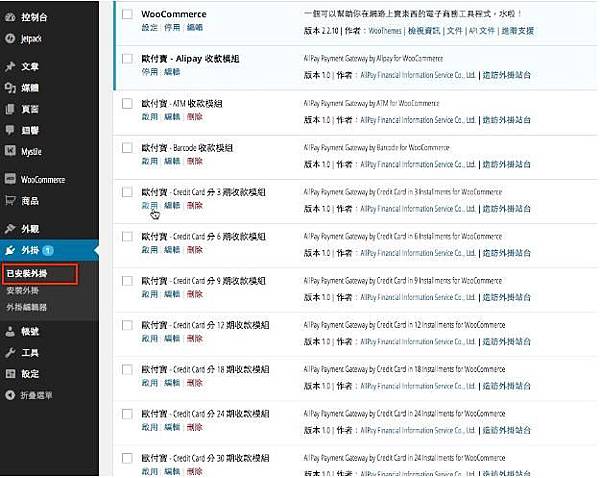Click 編輯 under Credit Card 分 18 期
The width and height of the screenshot is (600, 478).
[x=172, y=383]
